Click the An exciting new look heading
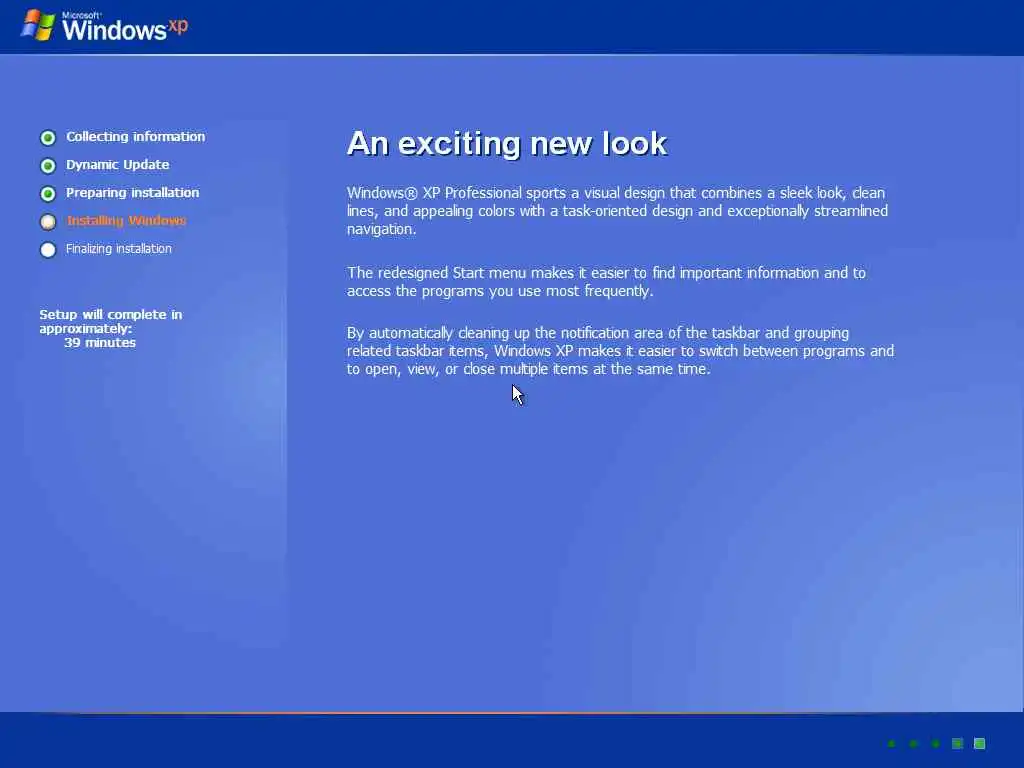The width and height of the screenshot is (1024, 768). coord(507,143)
